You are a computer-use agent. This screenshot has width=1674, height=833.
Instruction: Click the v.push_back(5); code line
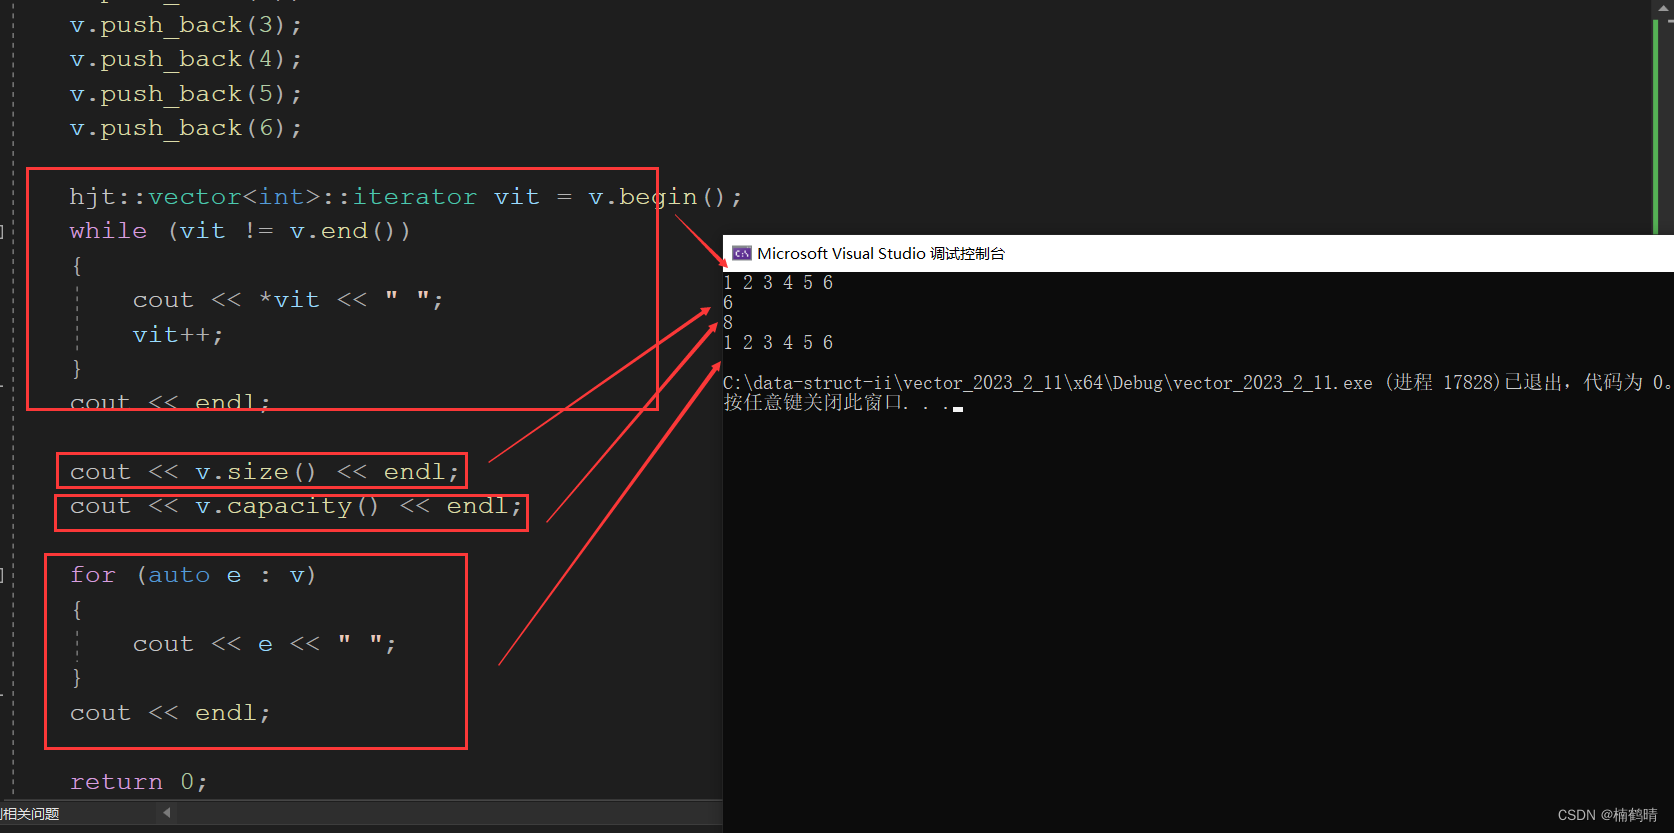[x=186, y=94]
